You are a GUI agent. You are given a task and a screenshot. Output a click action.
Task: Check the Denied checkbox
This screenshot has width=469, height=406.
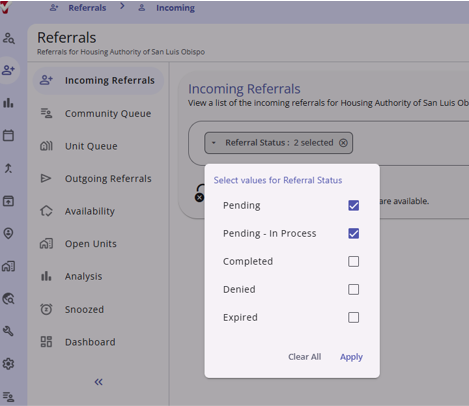(x=354, y=289)
